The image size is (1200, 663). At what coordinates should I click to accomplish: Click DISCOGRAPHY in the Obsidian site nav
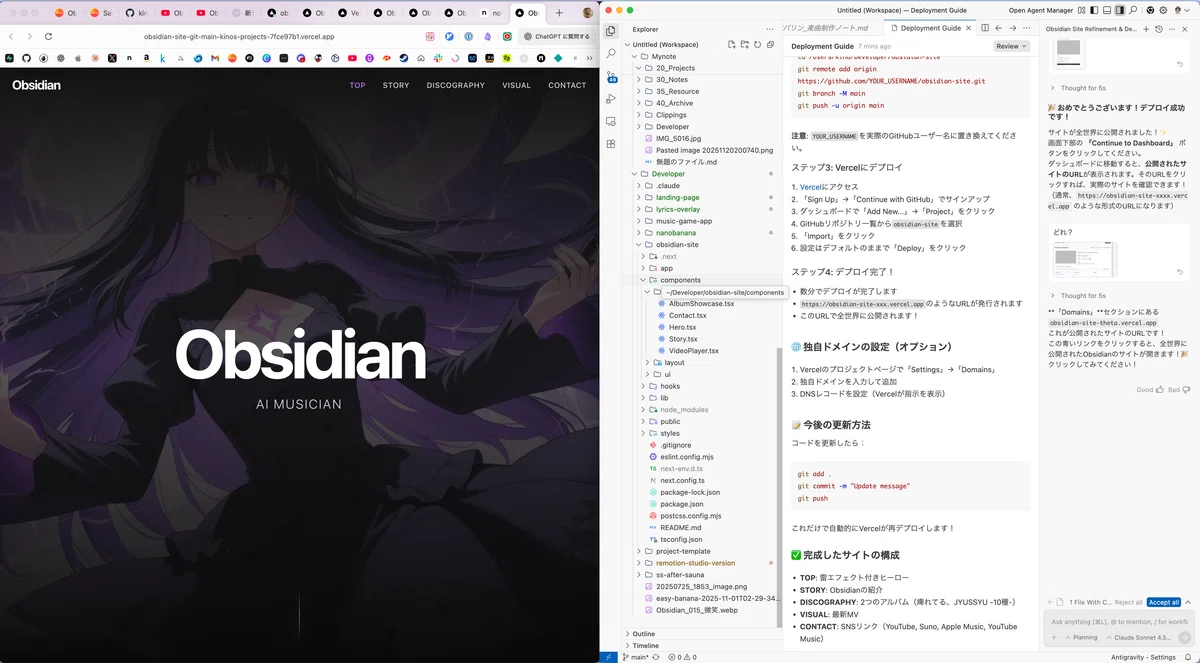click(456, 85)
